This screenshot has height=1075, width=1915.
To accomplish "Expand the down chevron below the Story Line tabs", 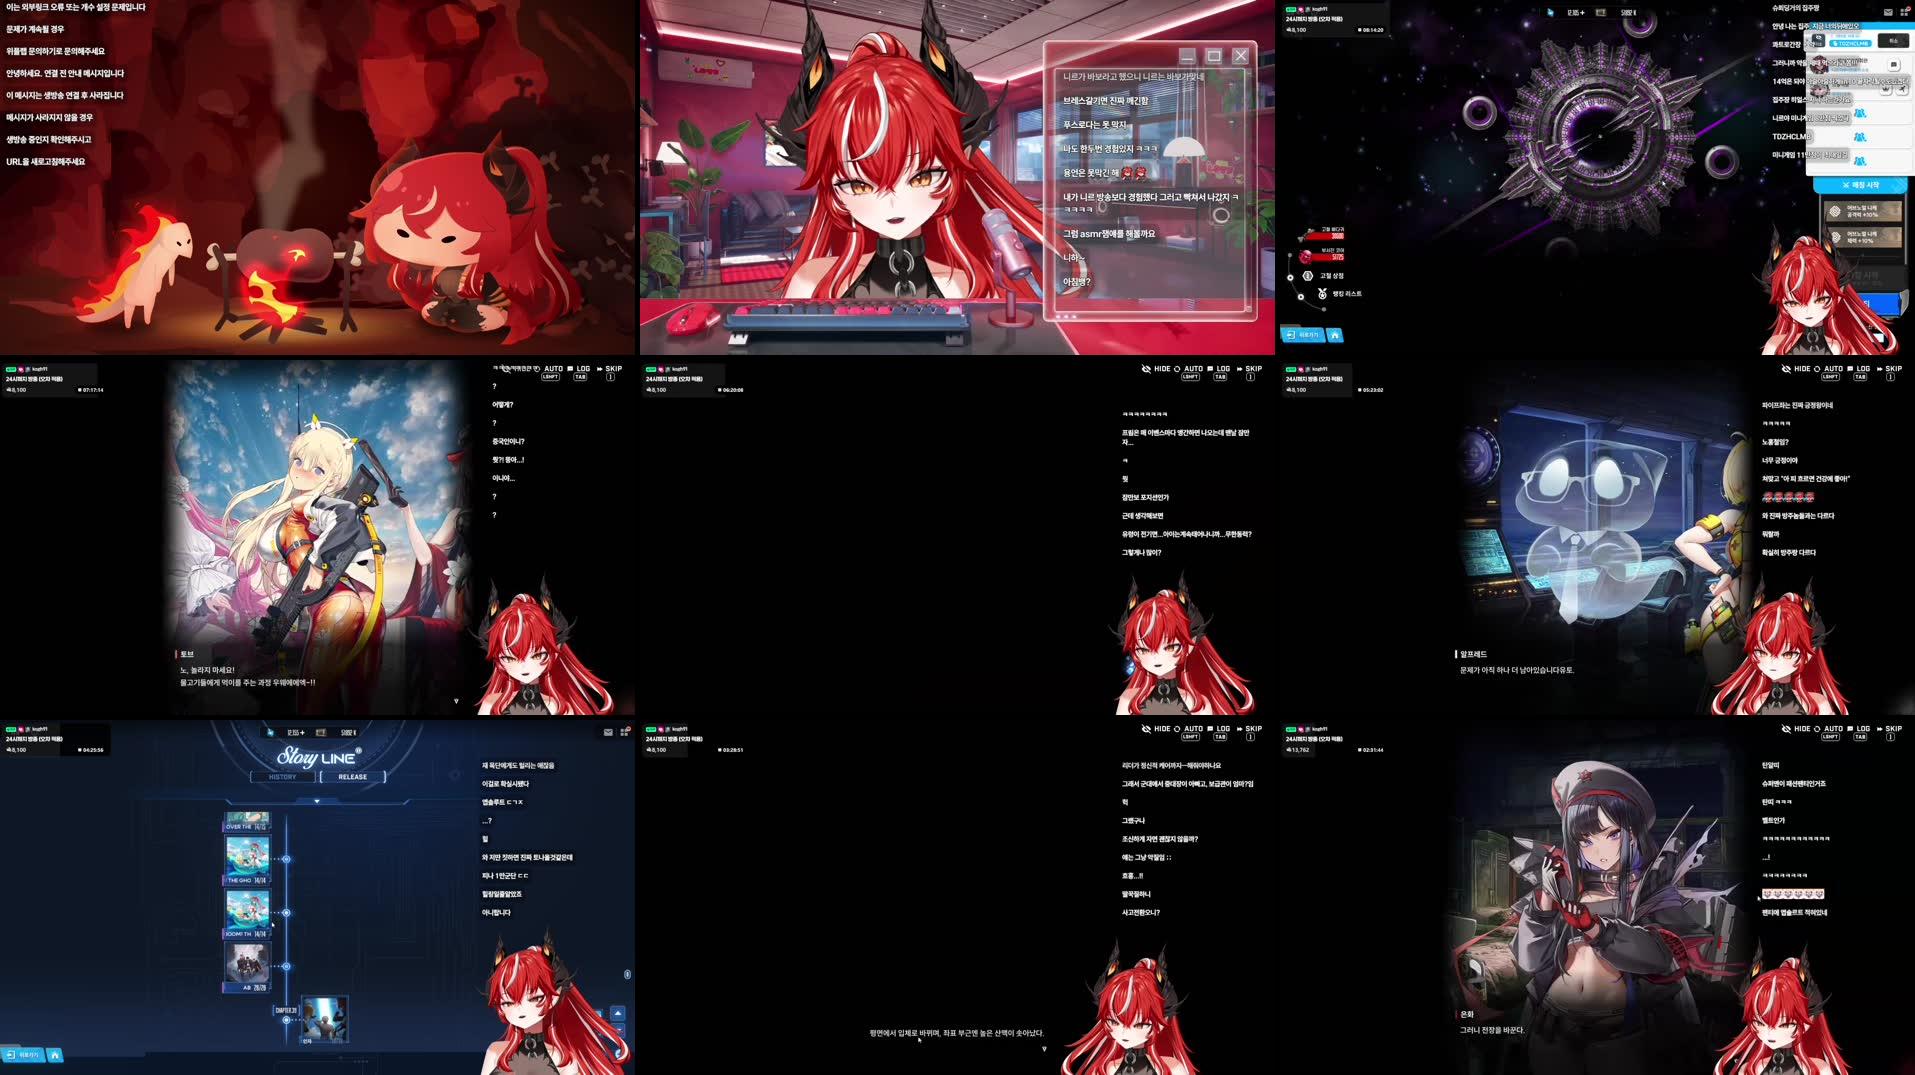I will click(316, 800).
